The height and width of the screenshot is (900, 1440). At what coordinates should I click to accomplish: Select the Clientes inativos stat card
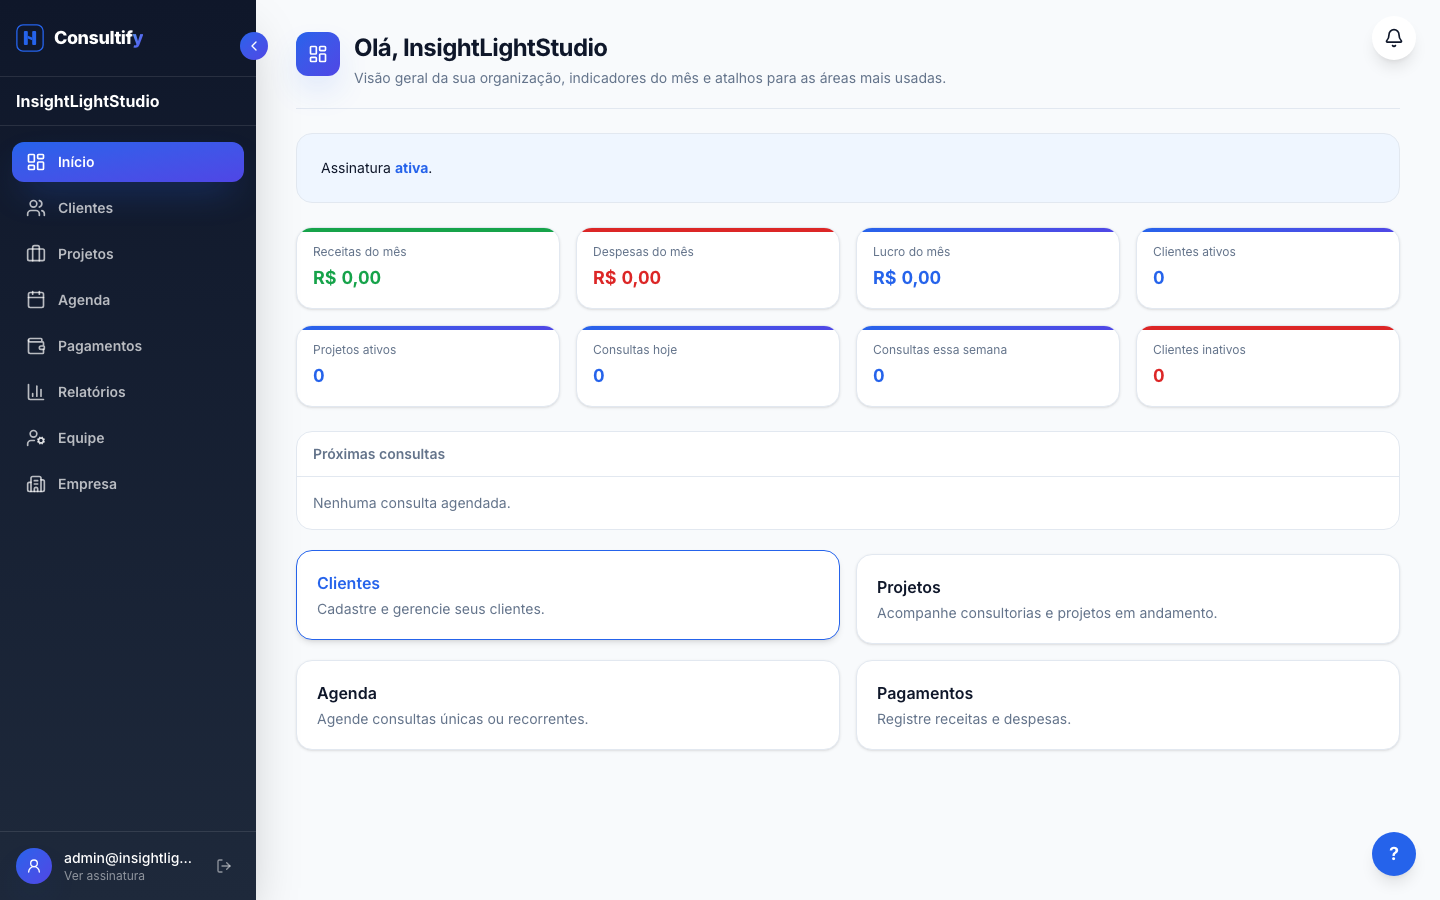(1268, 366)
